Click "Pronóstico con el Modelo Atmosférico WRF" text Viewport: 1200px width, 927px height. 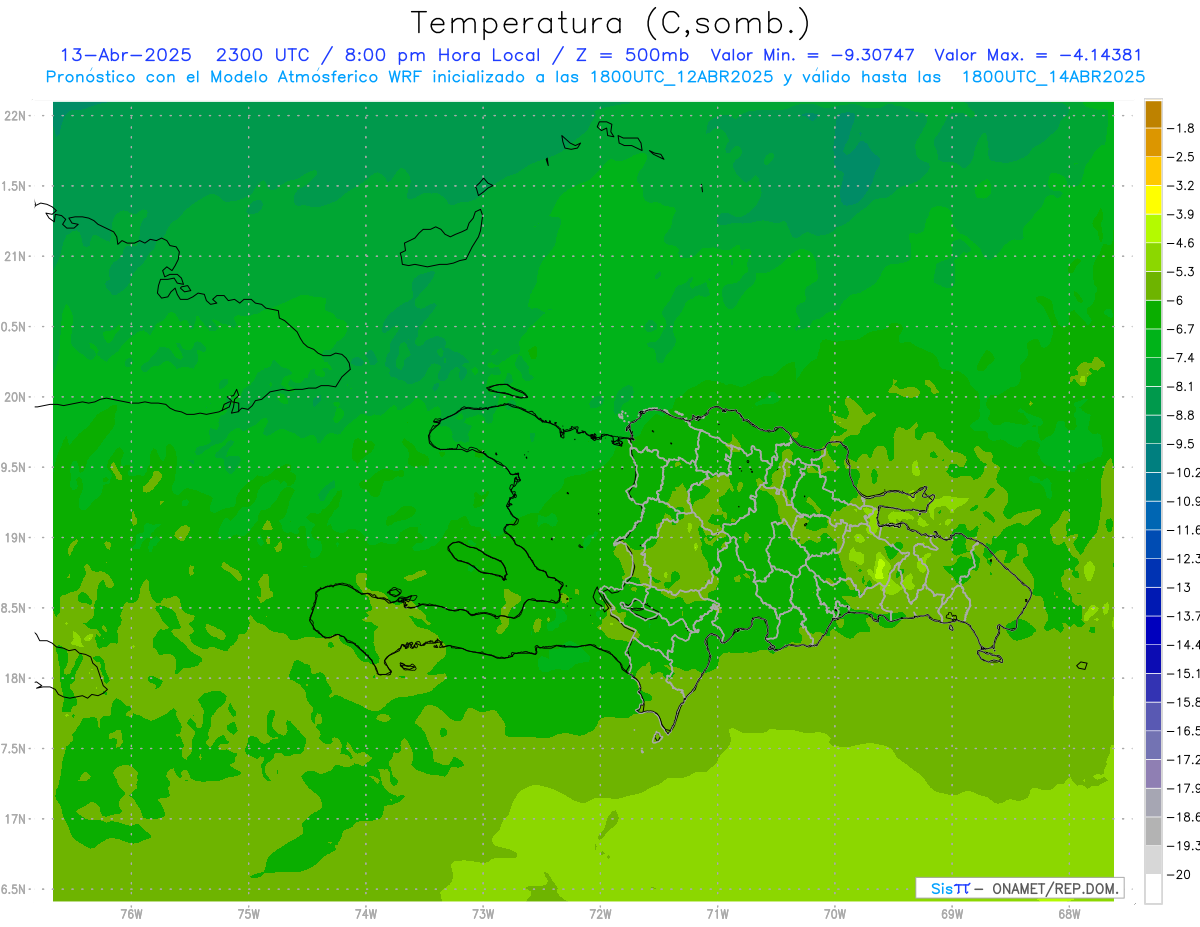[234, 77]
